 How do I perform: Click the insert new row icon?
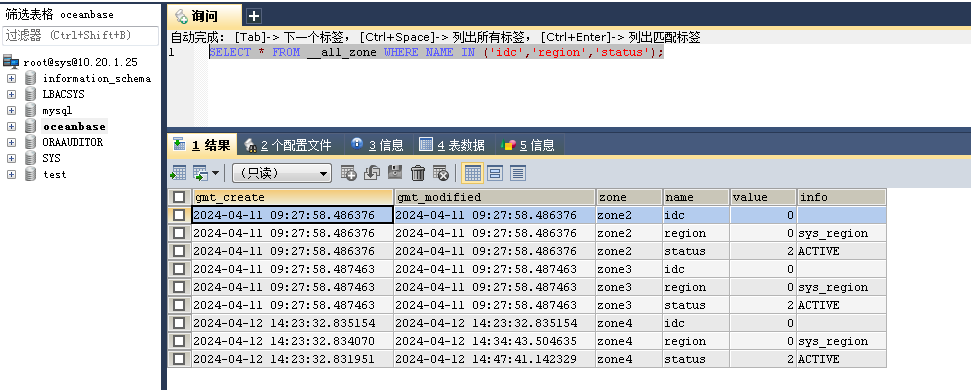coord(349,173)
